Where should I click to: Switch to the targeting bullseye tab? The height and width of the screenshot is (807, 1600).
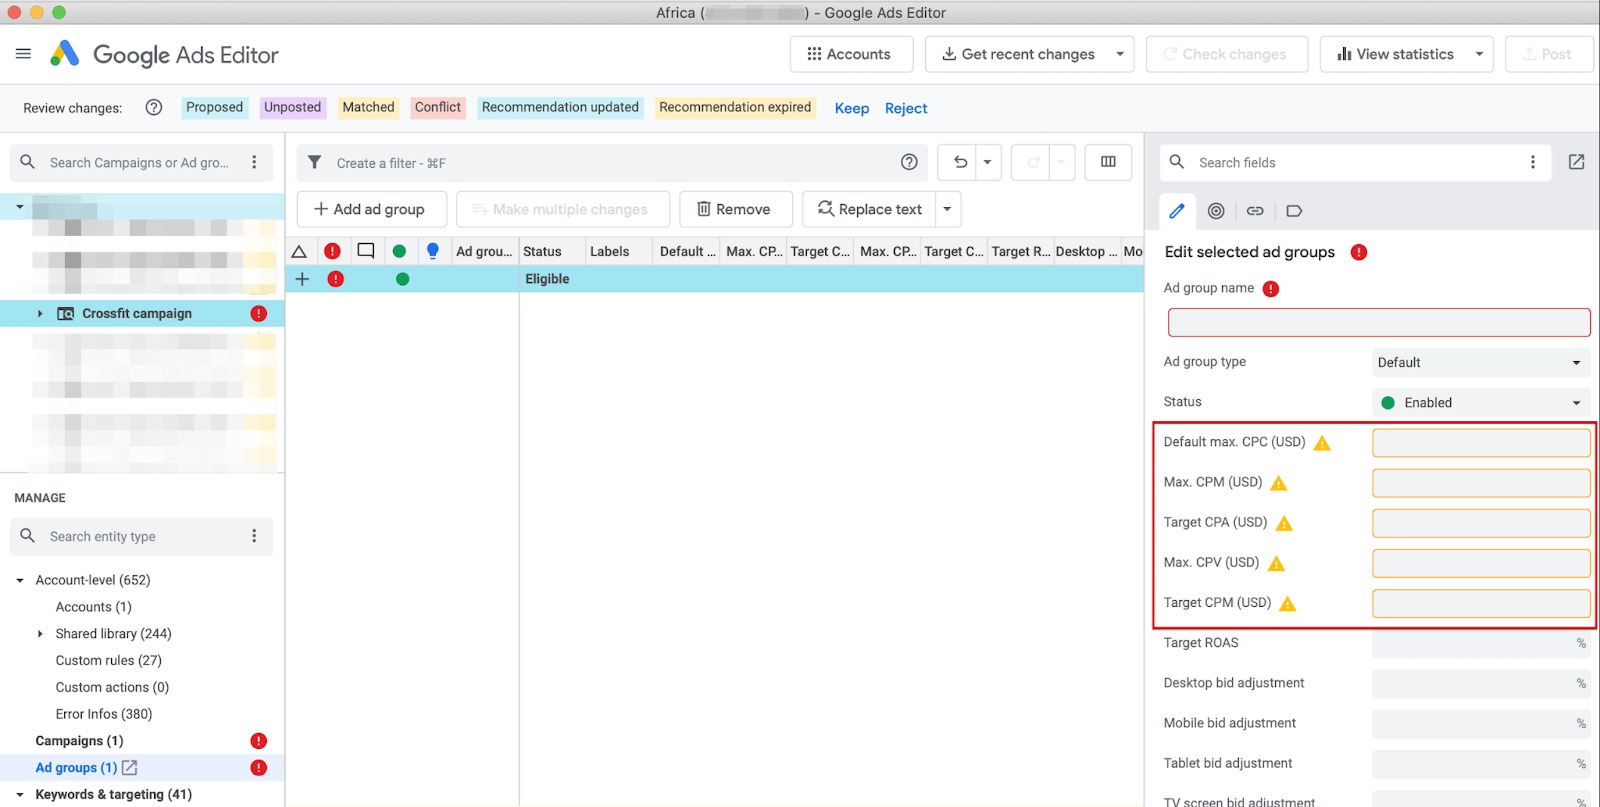pos(1216,211)
